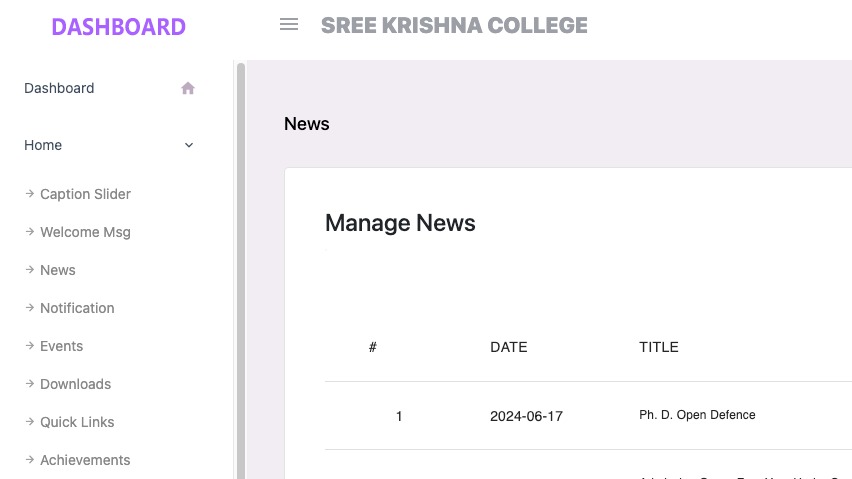Sort by the DATE column header
The image size is (852, 479).
(509, 347)
